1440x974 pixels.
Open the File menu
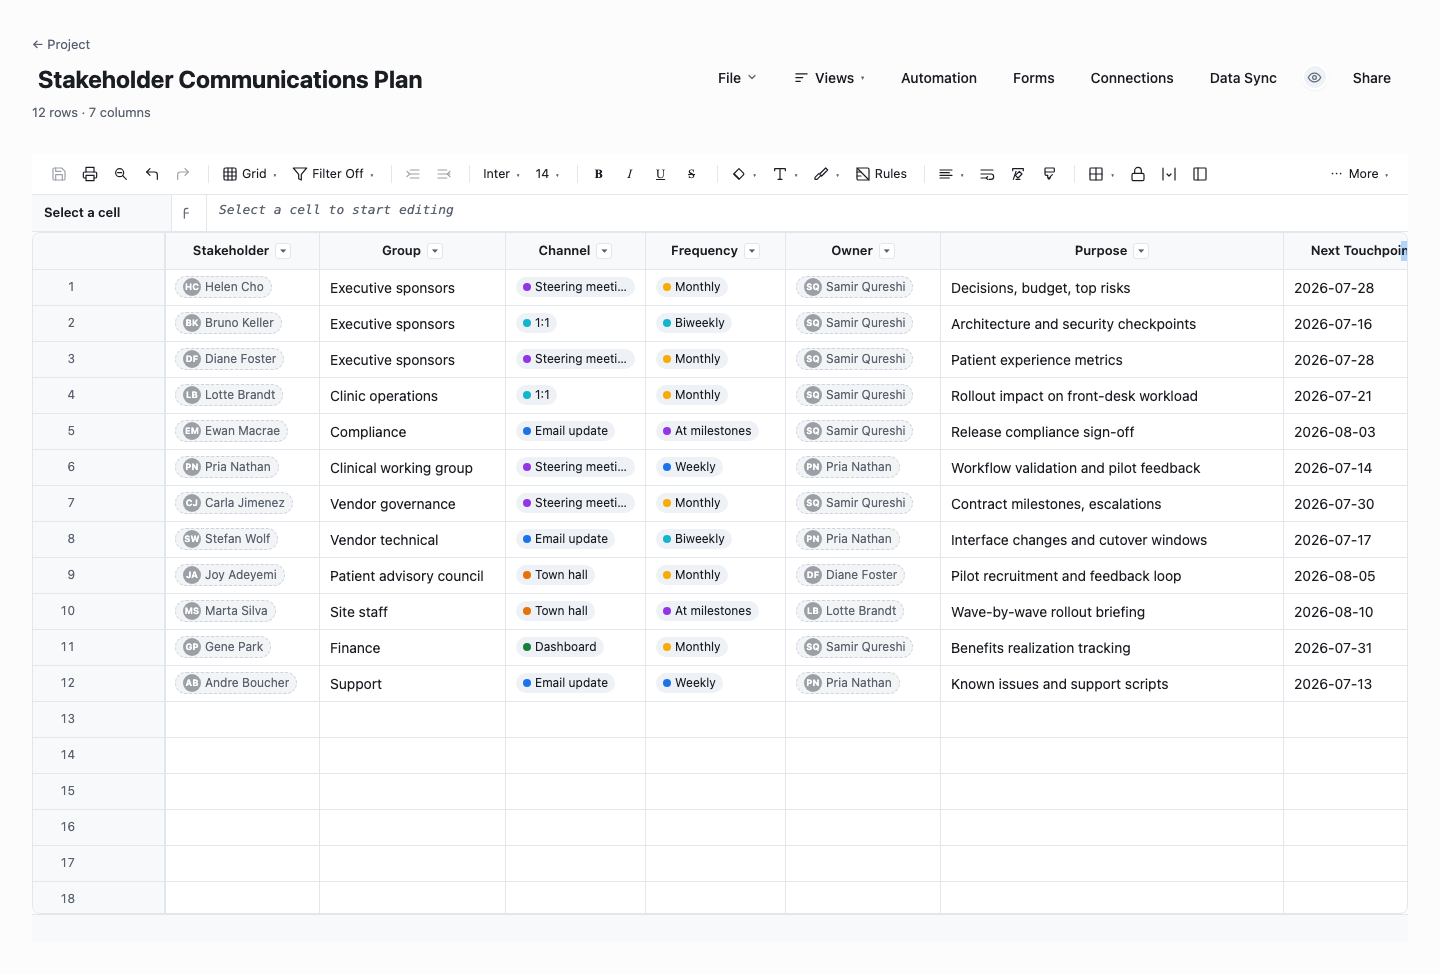[737, 78]
